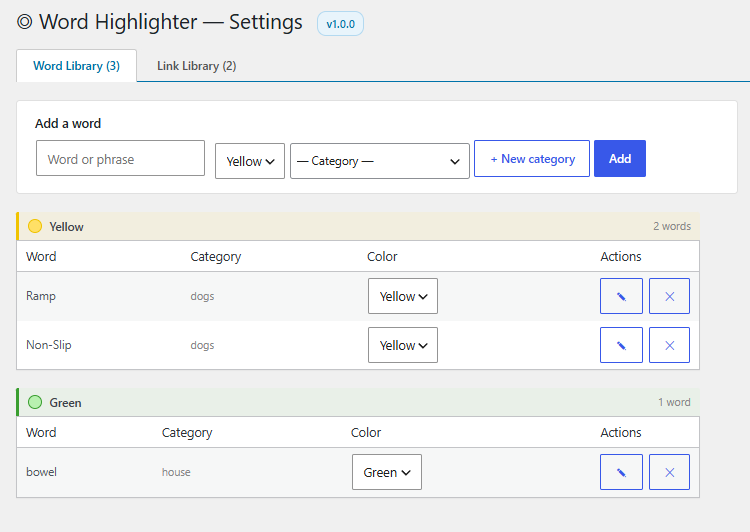Image resolution: width=750 pixels, height=532 pixels.
Task: Edit the Non-Slip word entry
Action: click(x=621, y=345)
